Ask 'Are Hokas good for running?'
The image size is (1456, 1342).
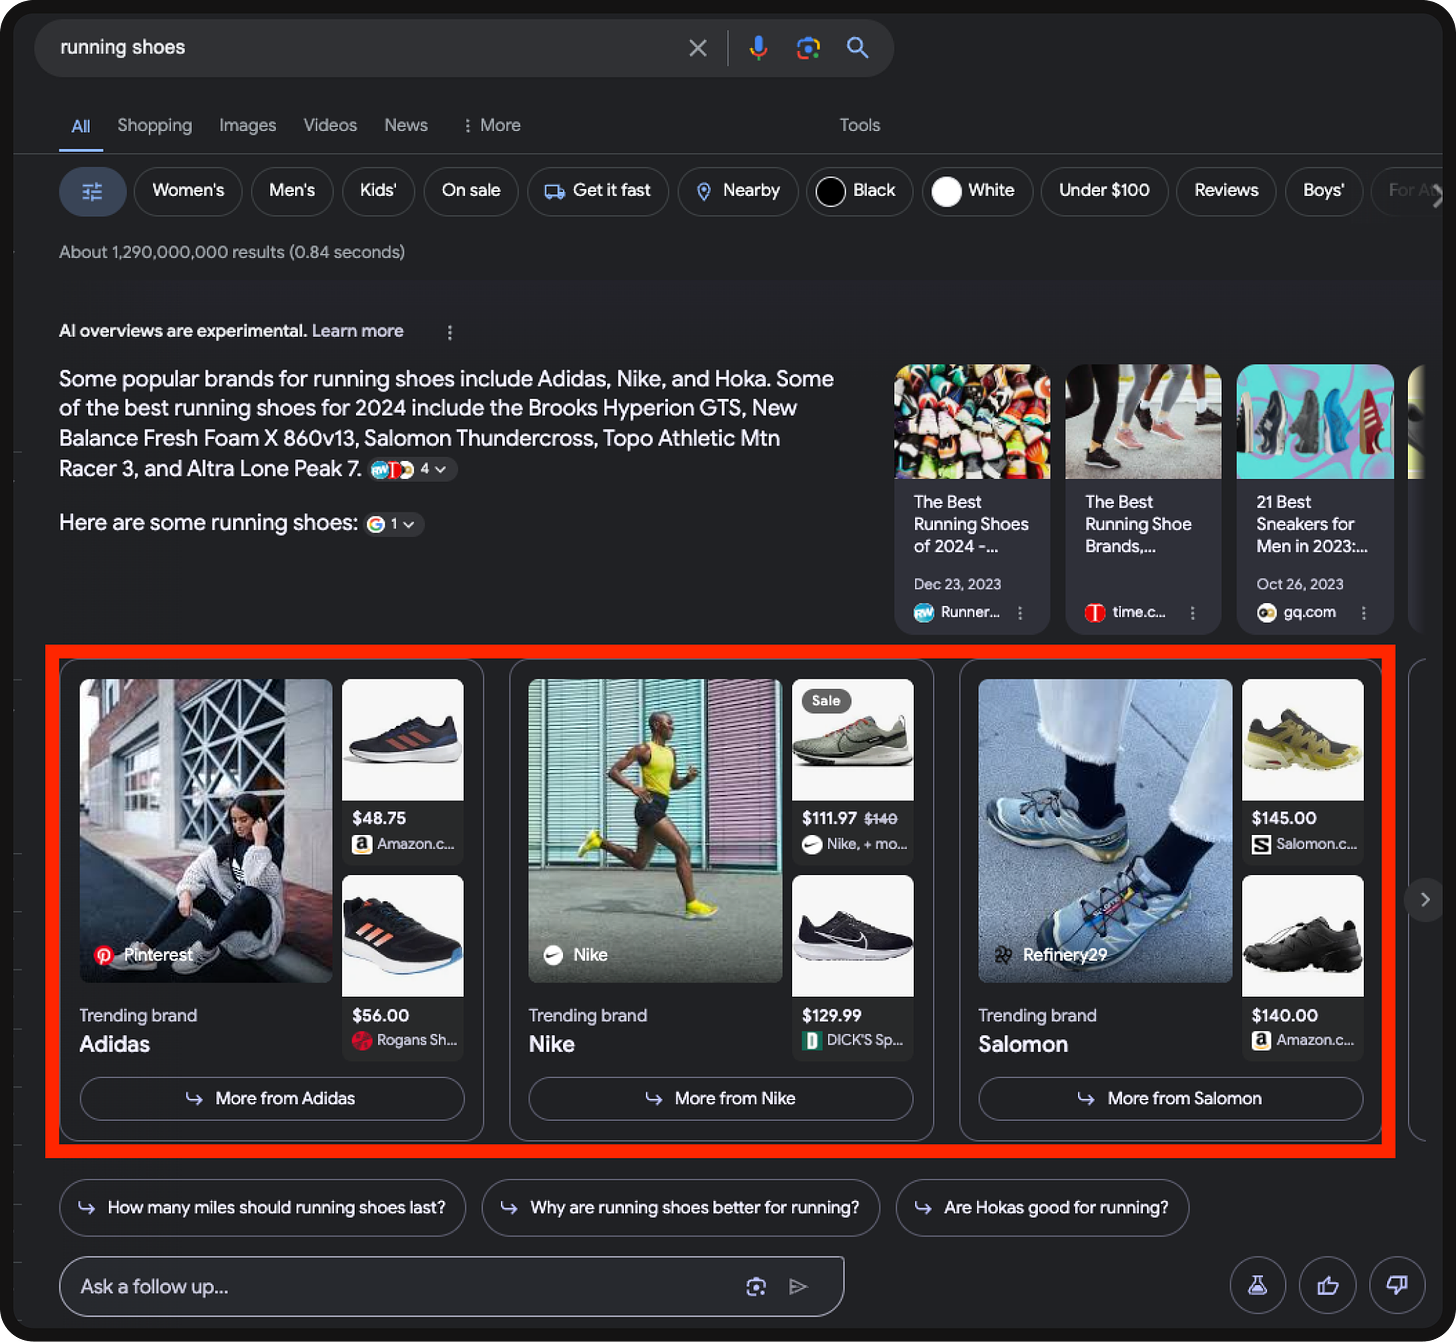[1042, 1208]
